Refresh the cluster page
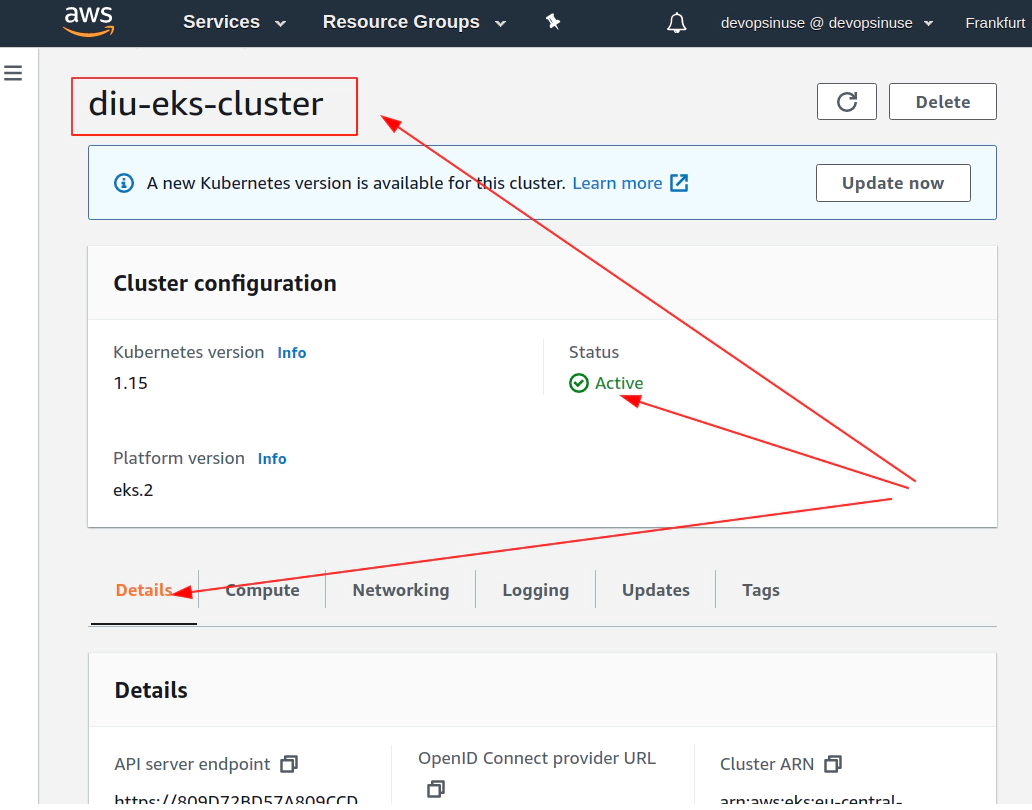Image resolution: width=1032 pixels, height=810 pixels. click(846, 101)
